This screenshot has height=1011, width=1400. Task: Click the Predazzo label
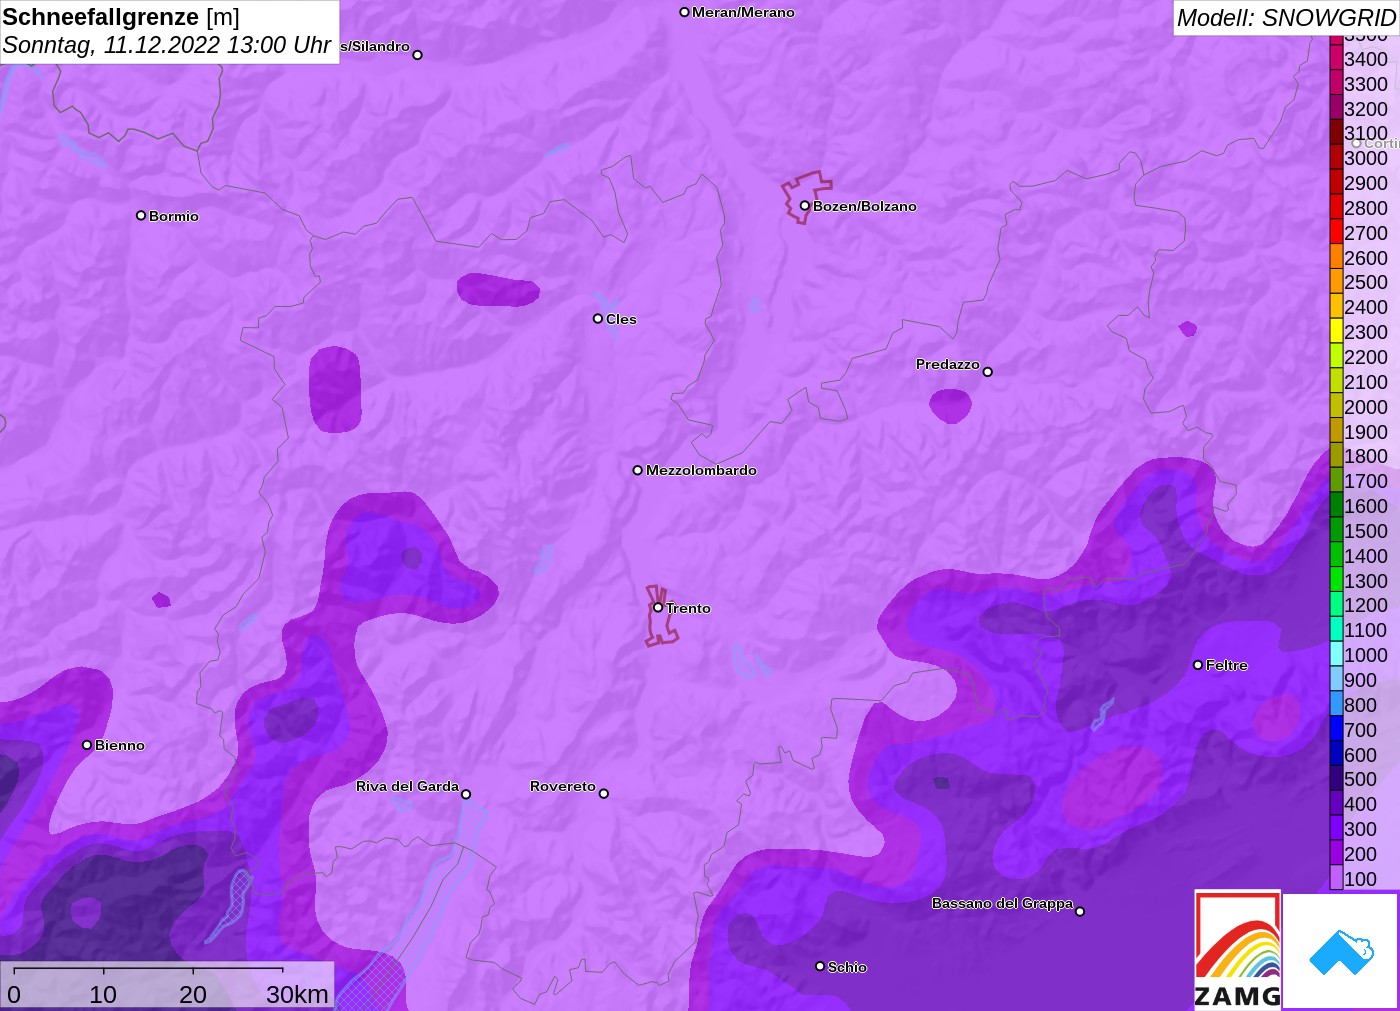[x=948, y=364]
